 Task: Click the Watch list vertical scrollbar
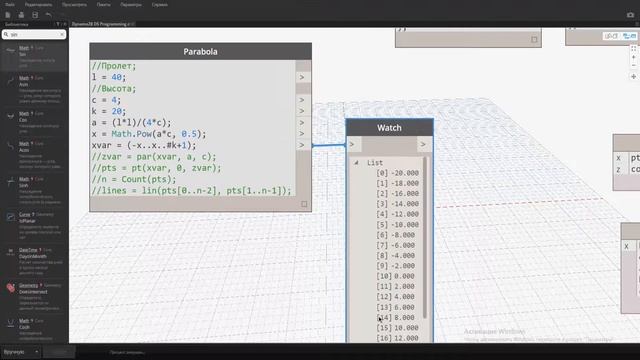click(x=425, y=238)
